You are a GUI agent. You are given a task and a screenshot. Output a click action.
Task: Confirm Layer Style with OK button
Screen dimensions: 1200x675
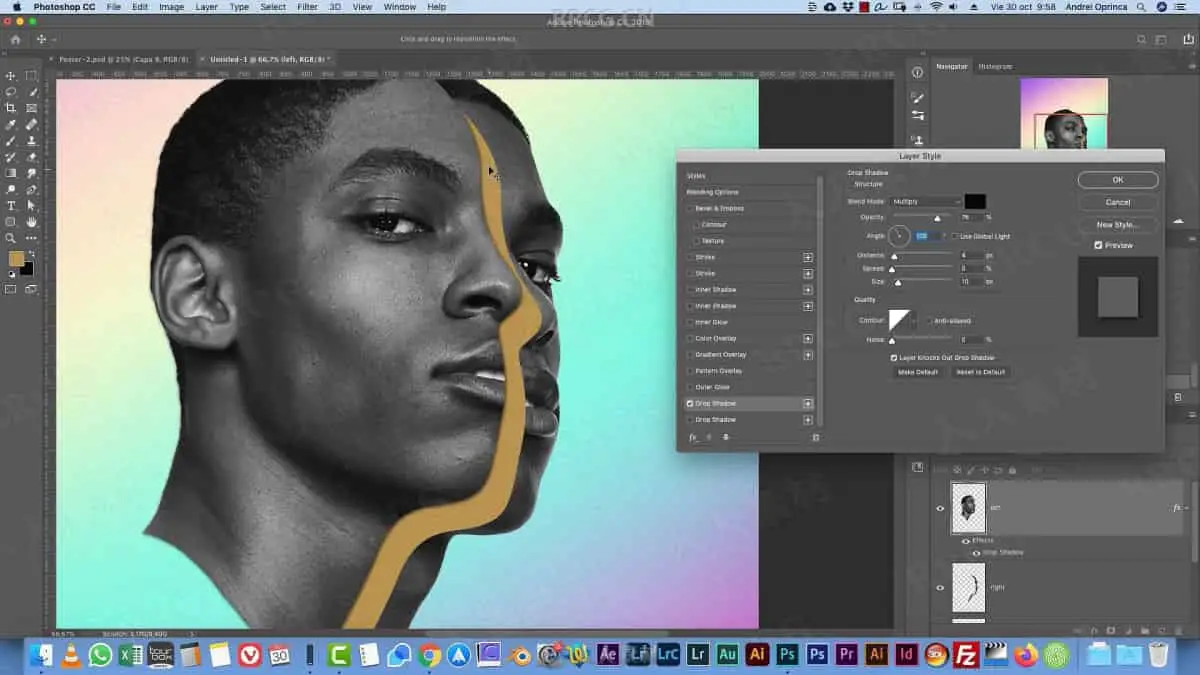pos(1118,180)
